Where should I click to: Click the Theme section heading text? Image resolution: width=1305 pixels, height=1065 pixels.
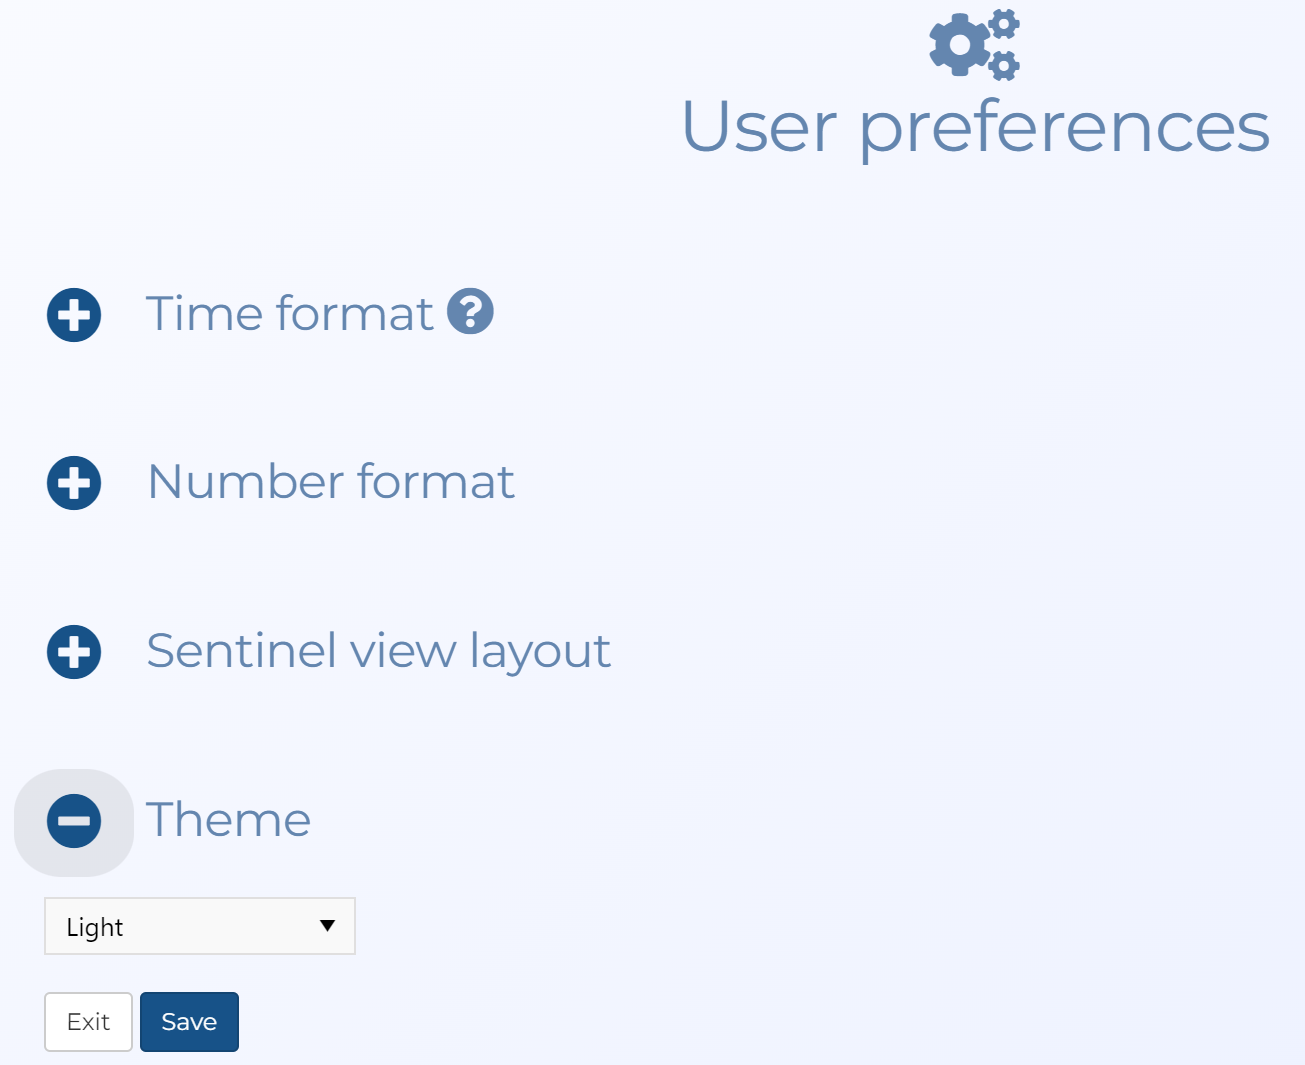point(228,819)
